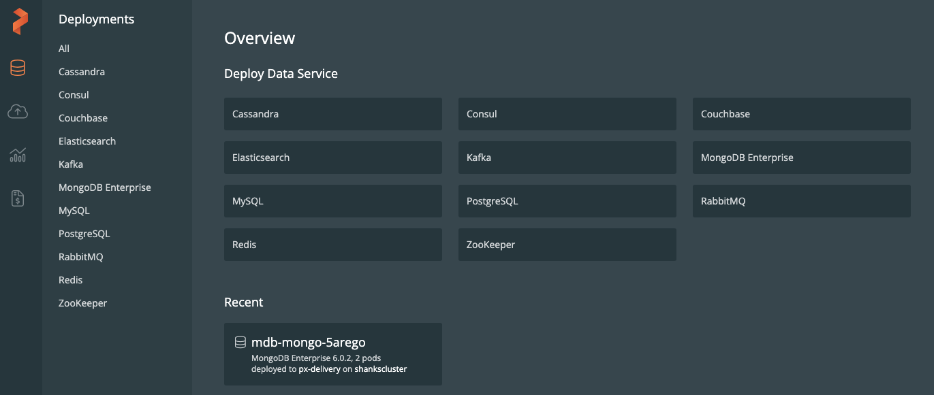934x395 pixels.
Task: Deploy RabbitMQ data service tile
Action: click(x=802, y=201)
